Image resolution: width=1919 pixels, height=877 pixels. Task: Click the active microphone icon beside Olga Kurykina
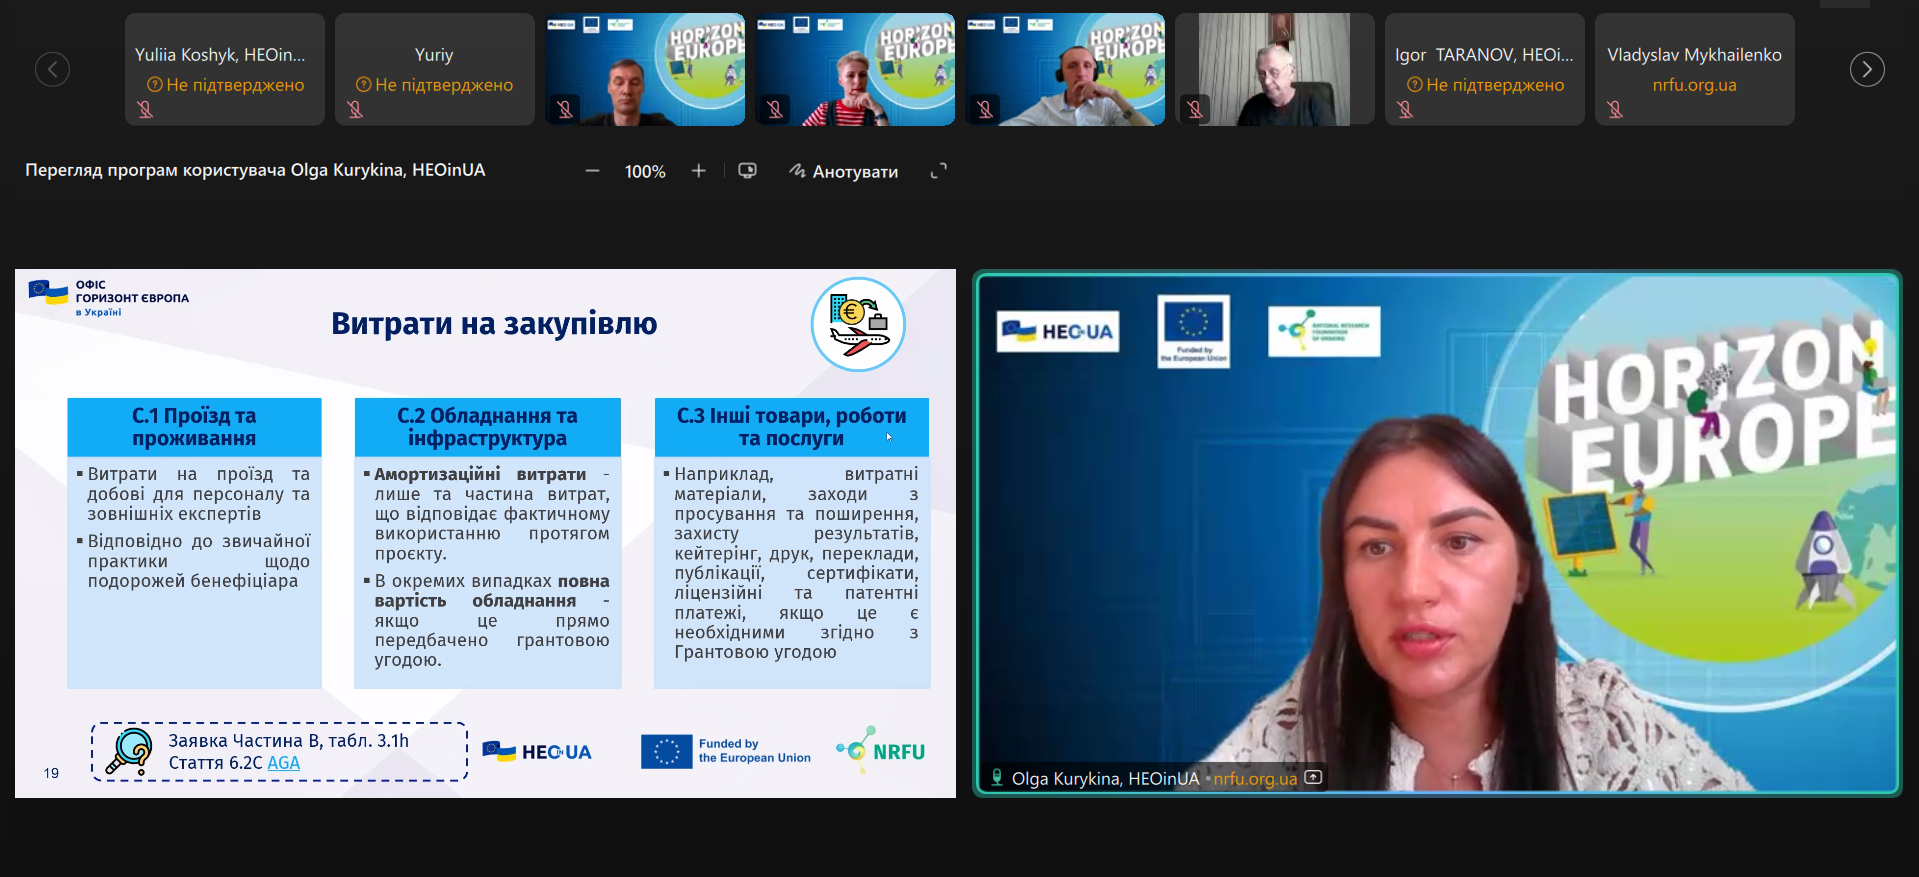point(997,777)
